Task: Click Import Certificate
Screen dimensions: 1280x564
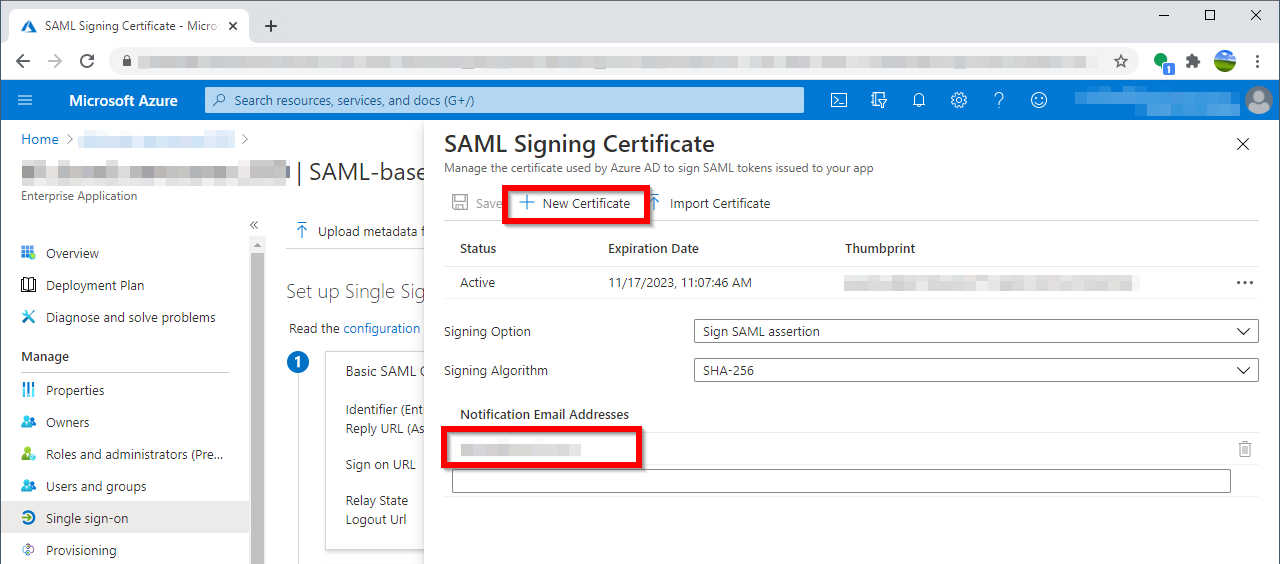Action: click(709, 203)
